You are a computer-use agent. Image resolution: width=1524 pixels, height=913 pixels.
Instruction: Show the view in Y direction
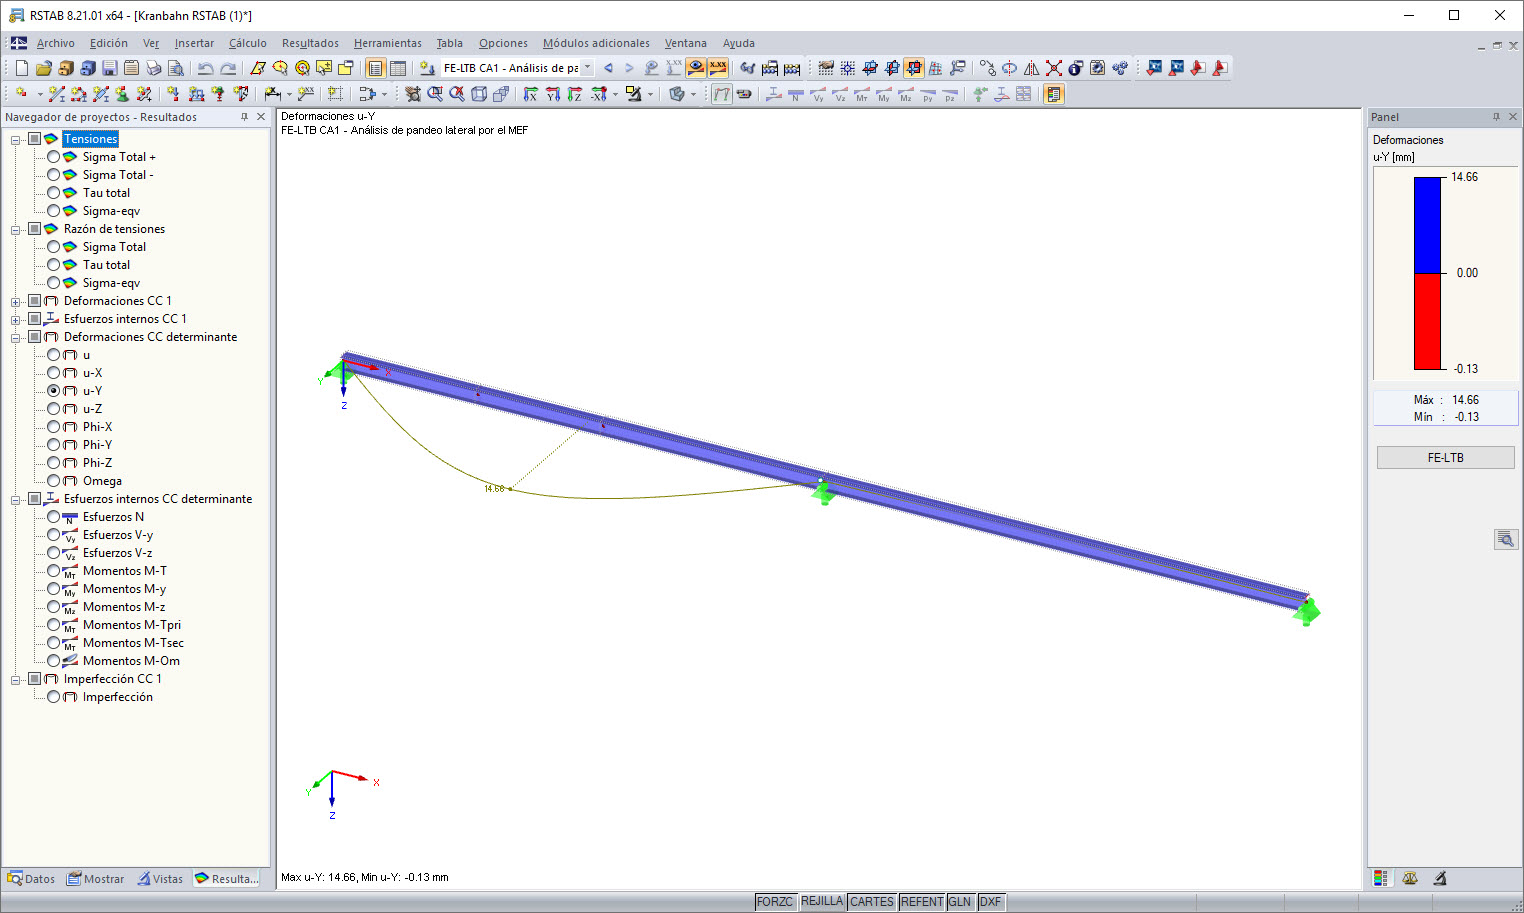(552, 94)
